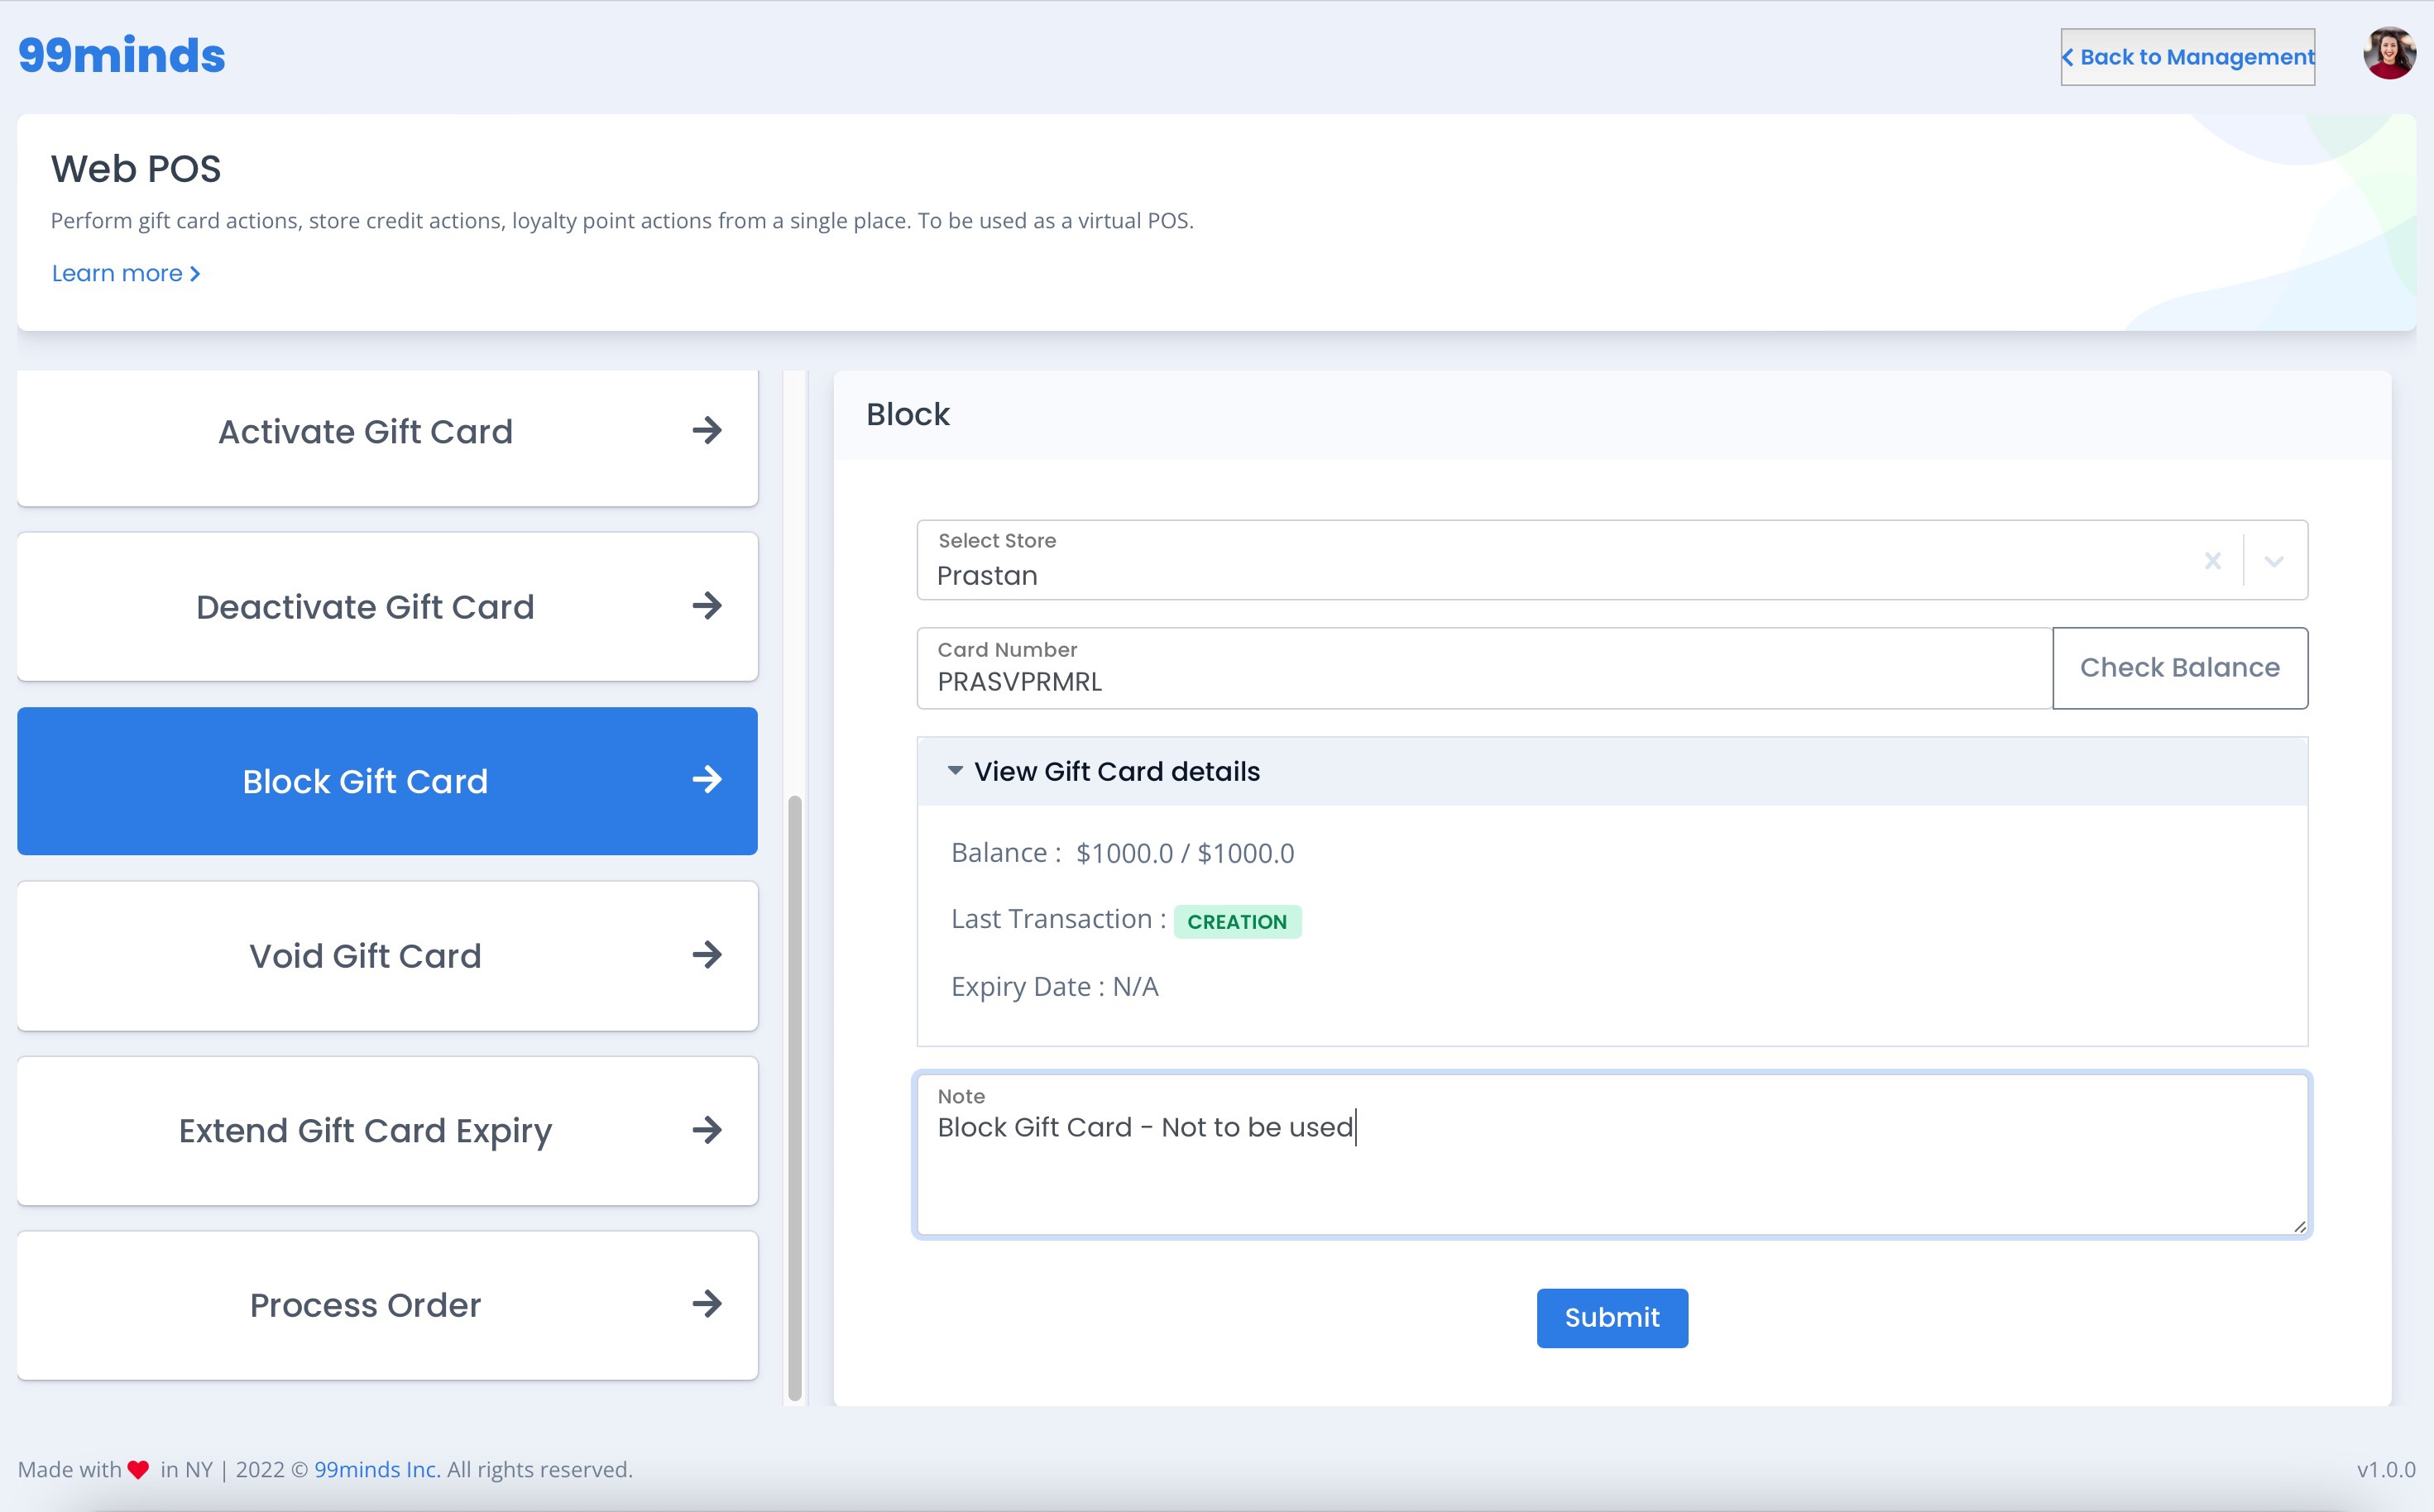Submit the block gift card form
2434x1512 pixels.
pyautogui.click(x=1612, y=1318)
